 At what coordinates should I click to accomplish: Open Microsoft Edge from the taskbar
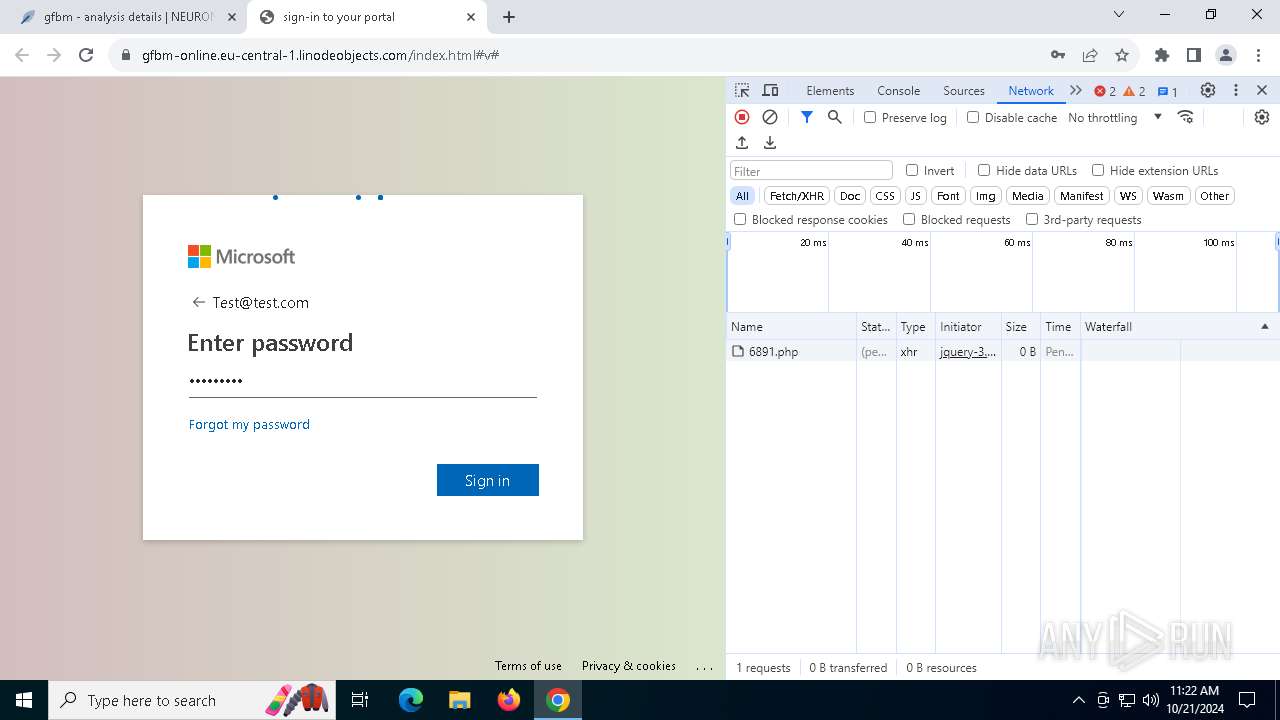(x=411, y=700)
